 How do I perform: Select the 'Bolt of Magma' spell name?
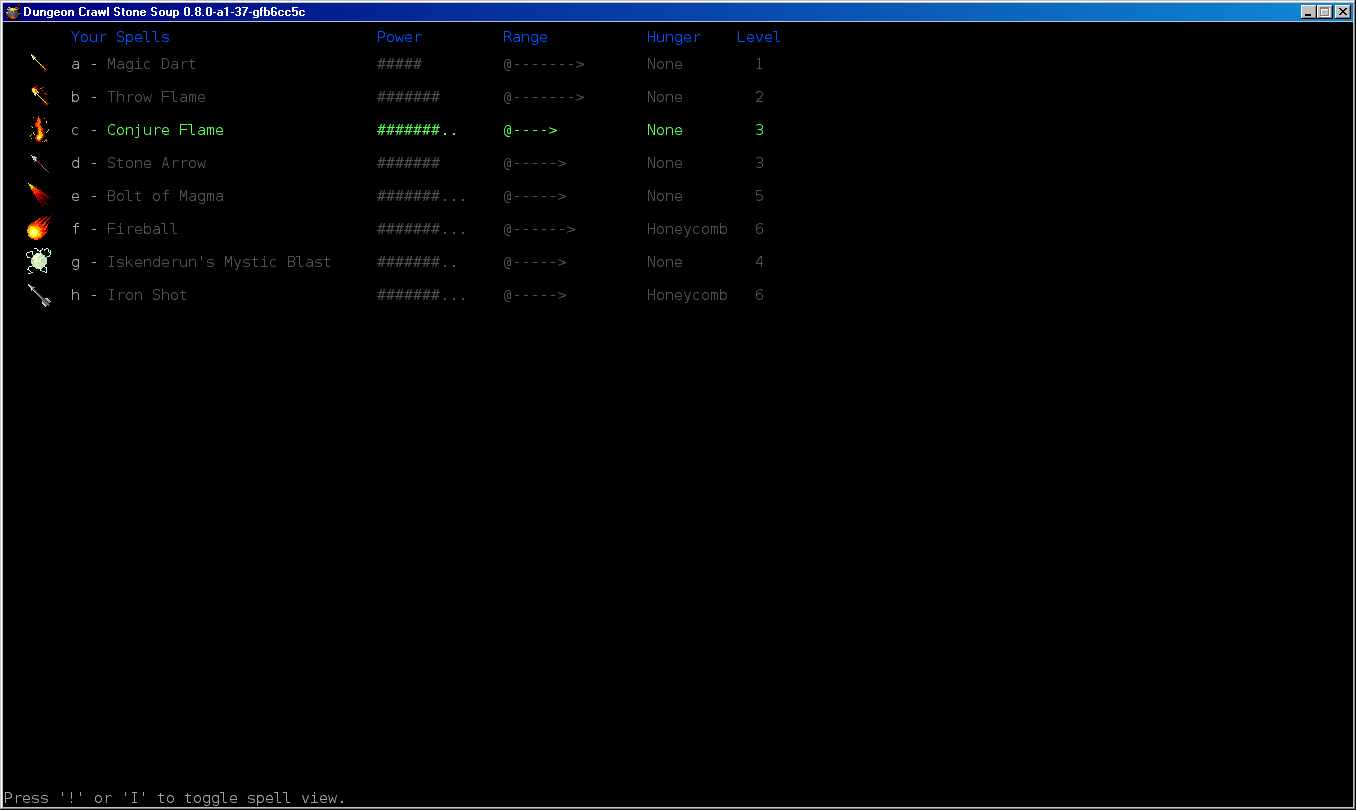(x=165, y=196)
